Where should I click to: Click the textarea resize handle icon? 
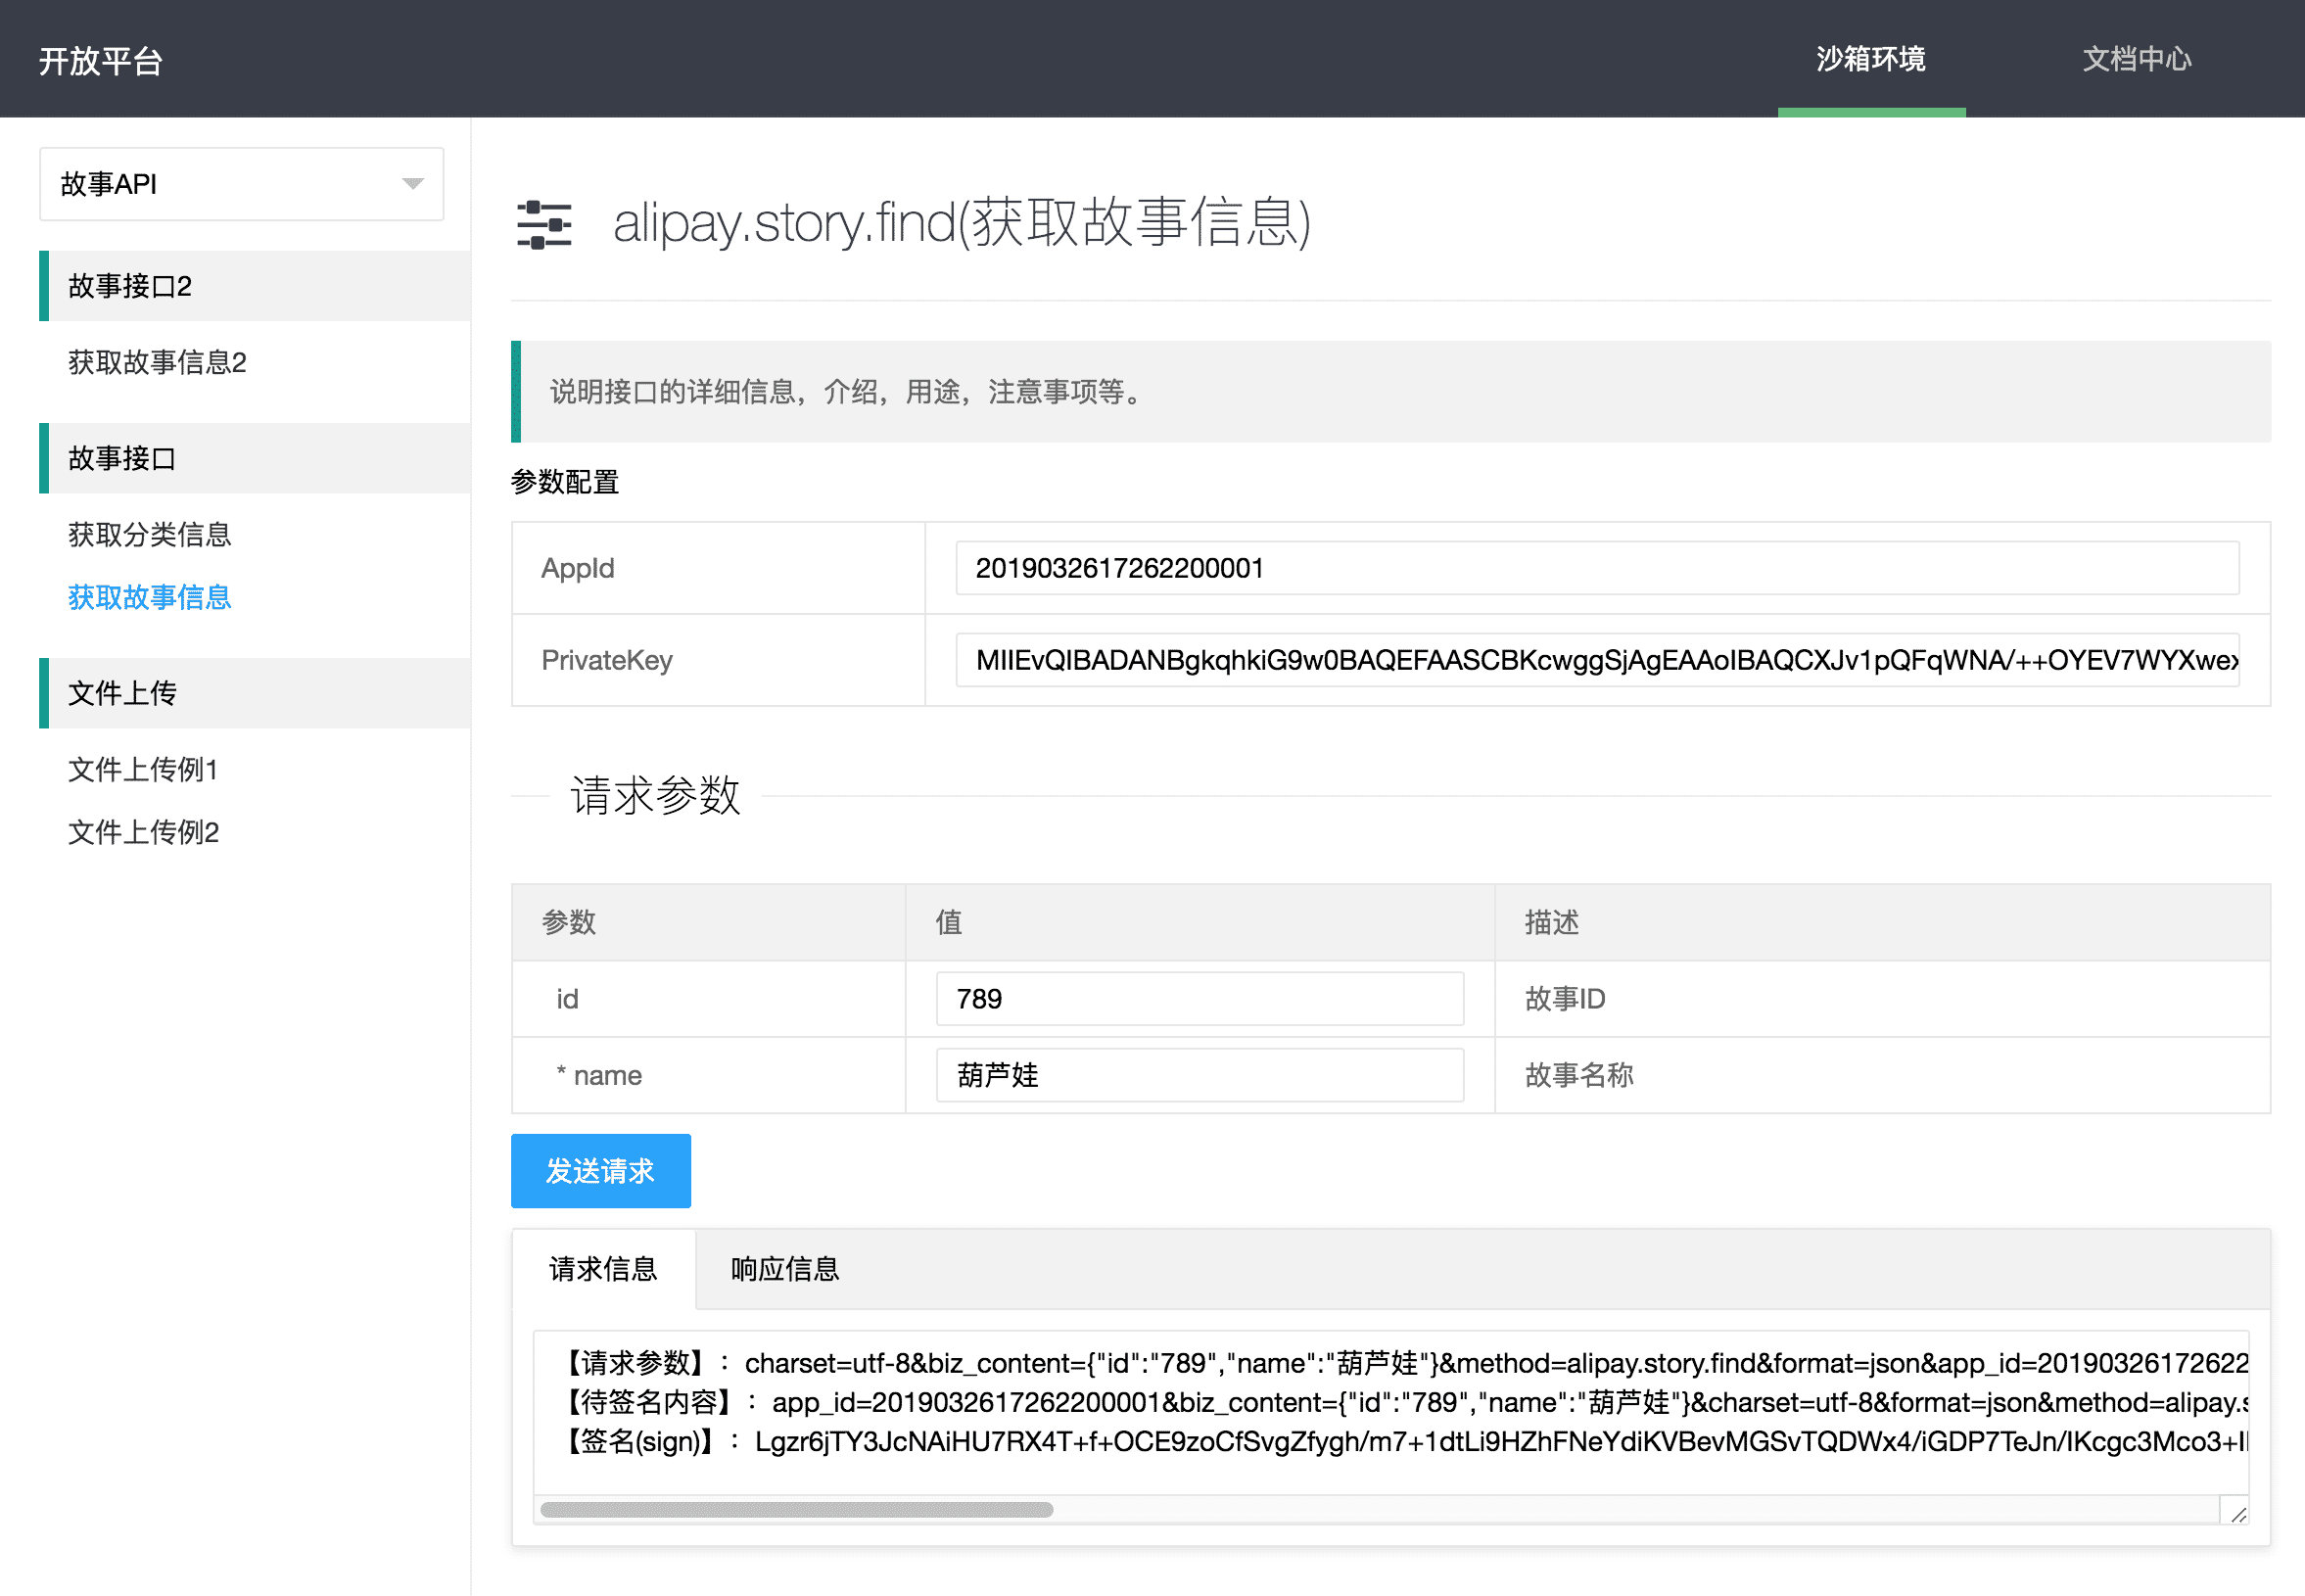pyautogui.click(x=2238, y=1515)
